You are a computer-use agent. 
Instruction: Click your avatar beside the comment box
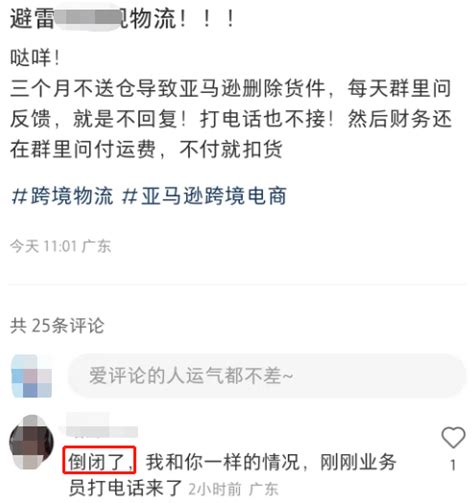(x=32, y=376)
